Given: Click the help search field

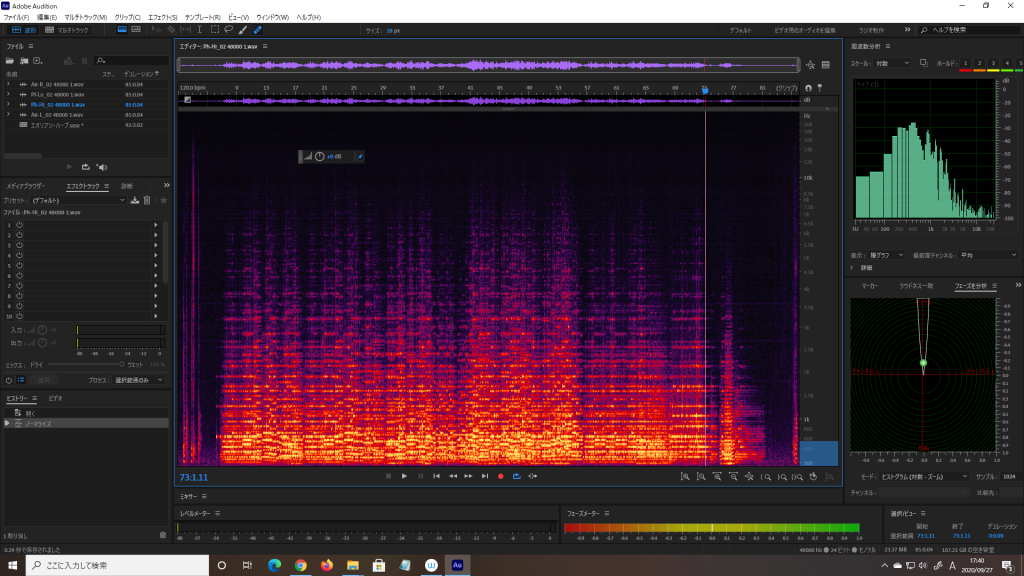Looking at the screenshot, I should (x=968, y=30).
